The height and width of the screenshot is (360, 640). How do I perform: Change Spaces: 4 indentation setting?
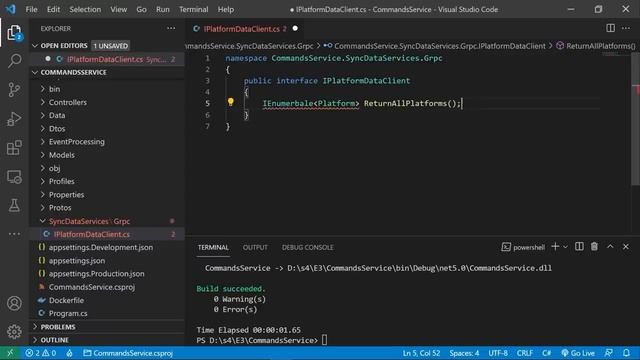coord(464,353)
